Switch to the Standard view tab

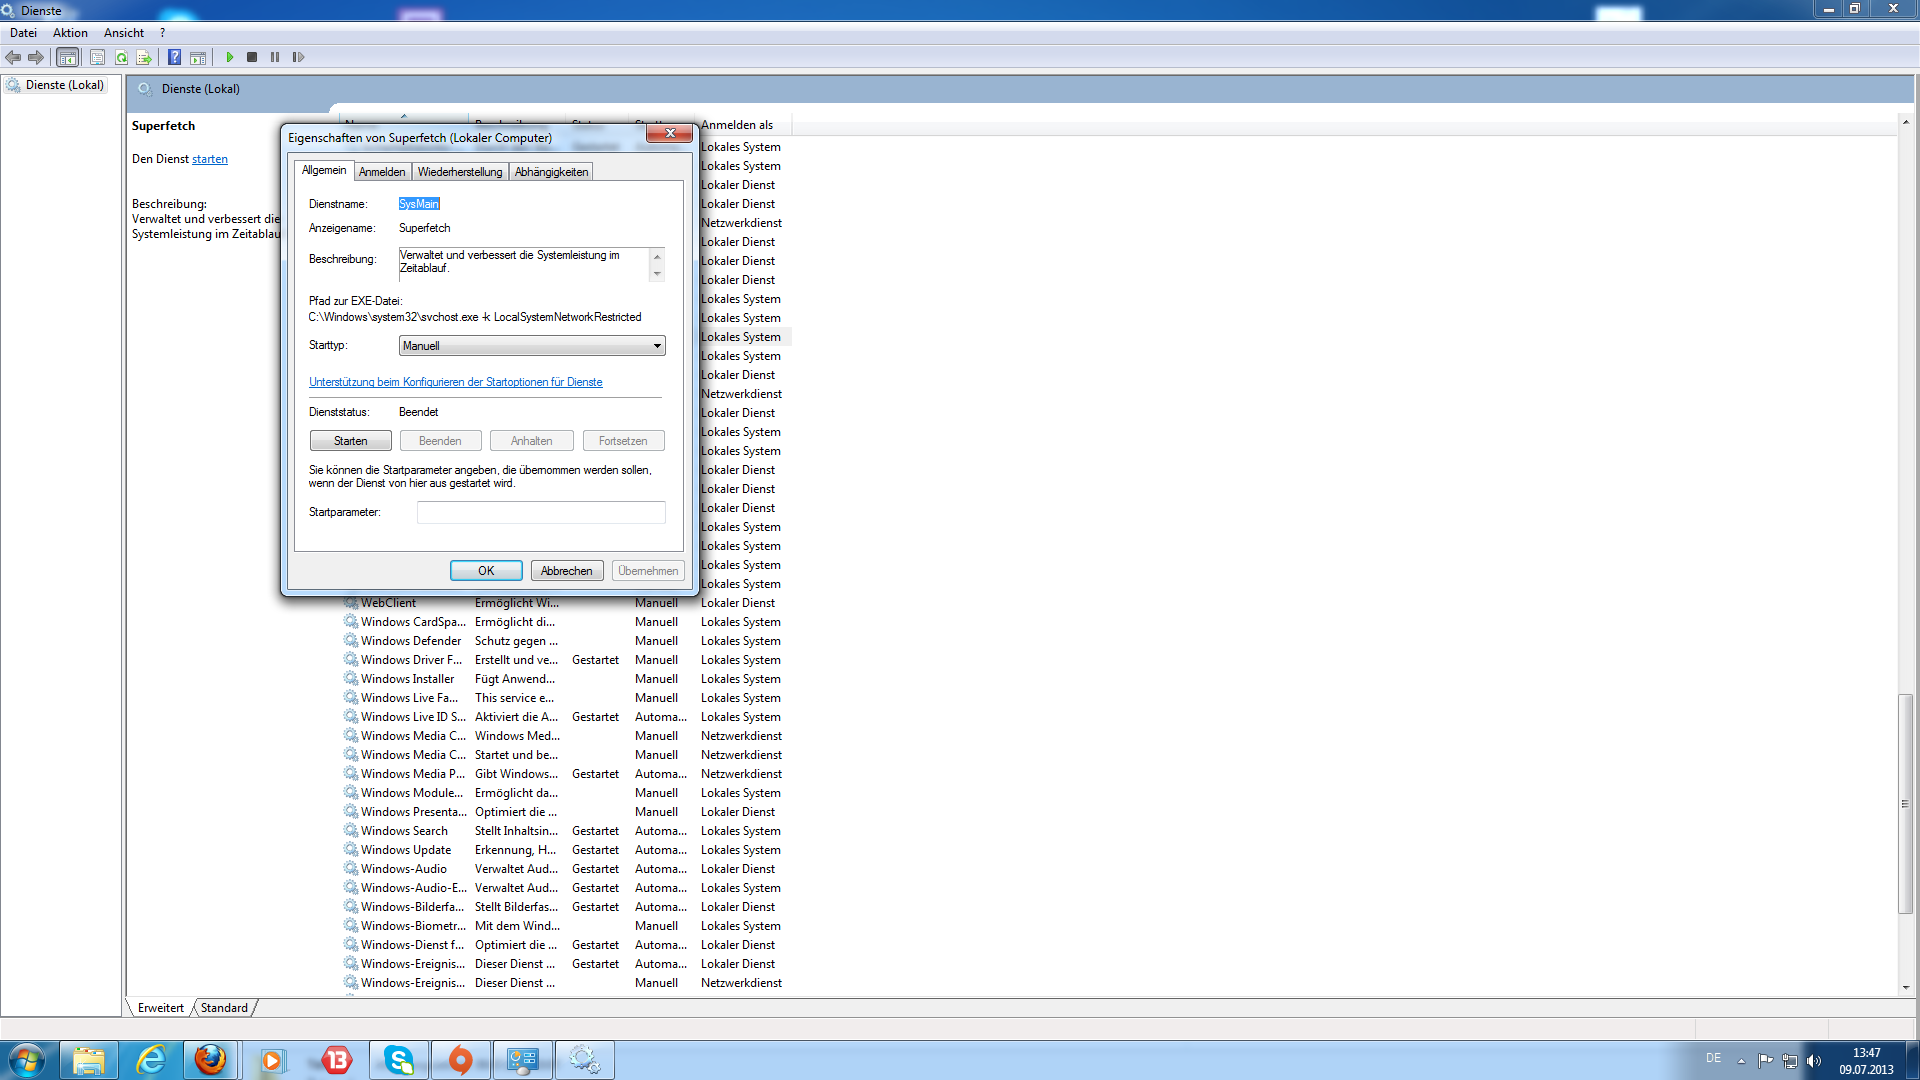tap(224, 1008)
